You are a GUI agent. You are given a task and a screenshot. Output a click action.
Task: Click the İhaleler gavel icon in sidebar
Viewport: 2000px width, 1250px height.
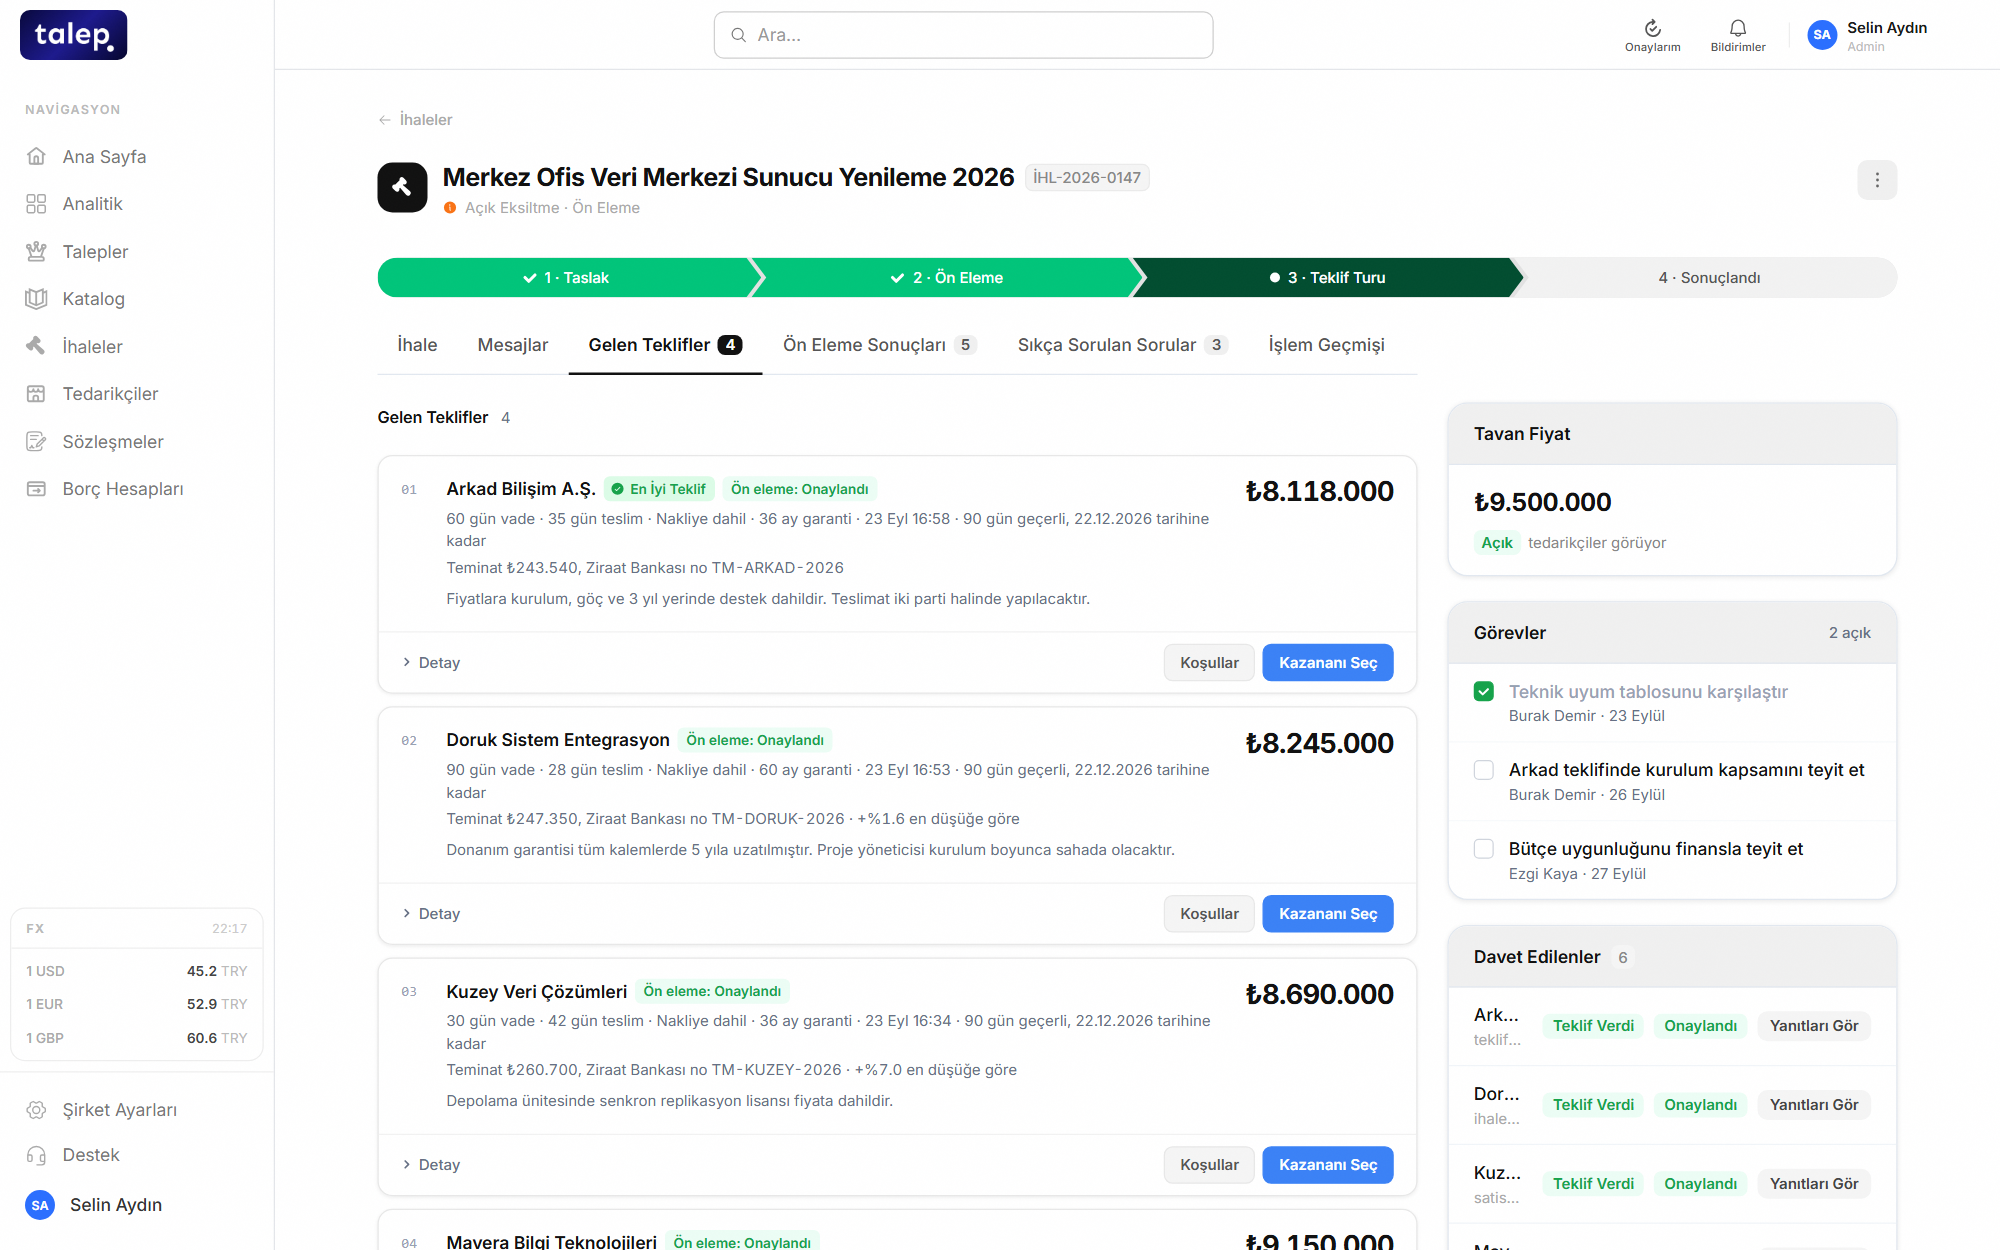[36, 346]
